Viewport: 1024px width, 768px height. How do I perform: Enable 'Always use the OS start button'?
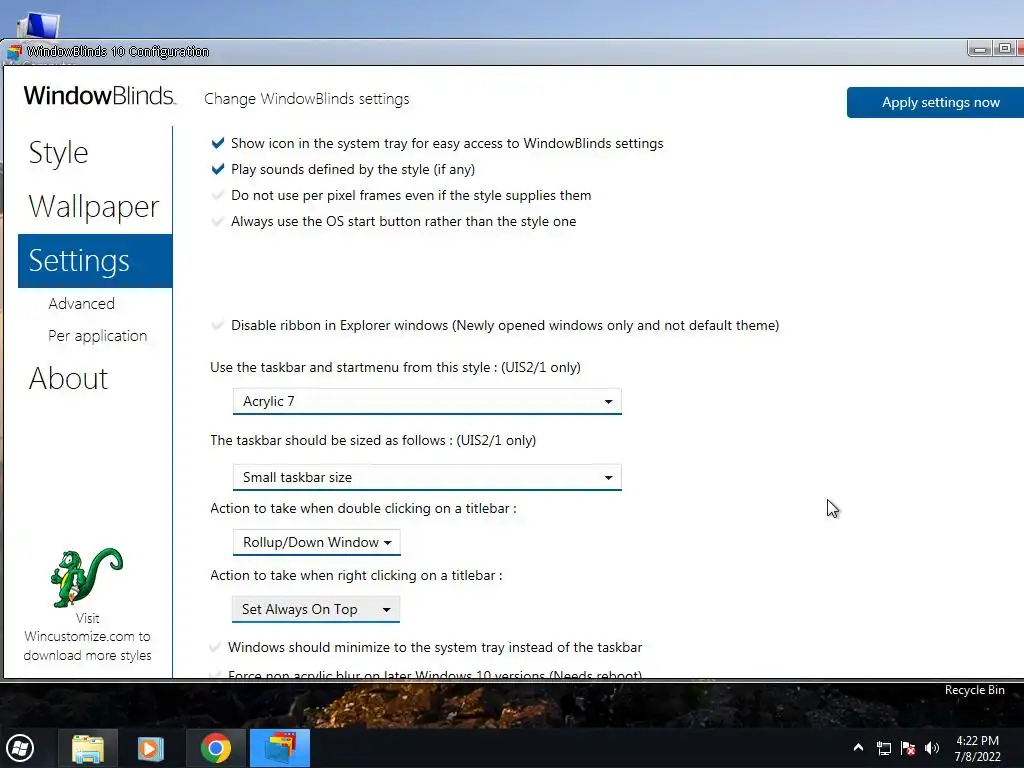[x=218, y=221]
